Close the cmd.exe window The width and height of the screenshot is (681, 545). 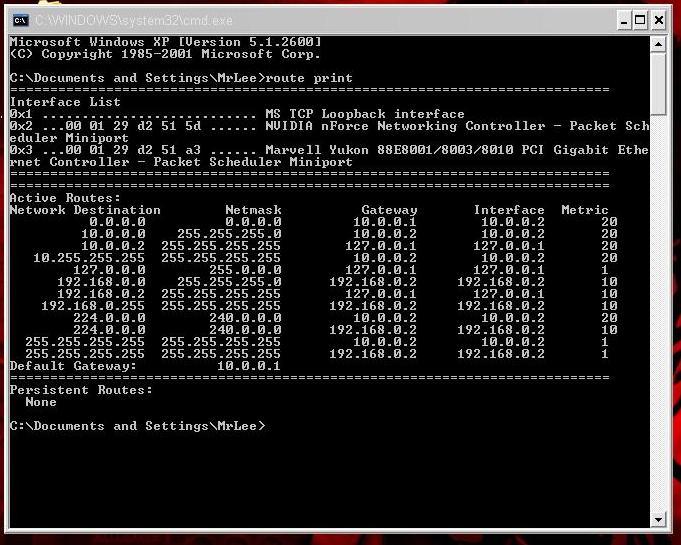(658, 20)
